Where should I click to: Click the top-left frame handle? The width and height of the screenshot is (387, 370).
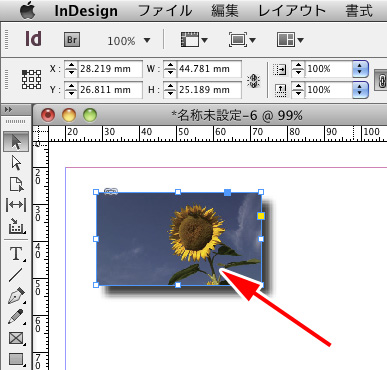click(x=96, y=192)
